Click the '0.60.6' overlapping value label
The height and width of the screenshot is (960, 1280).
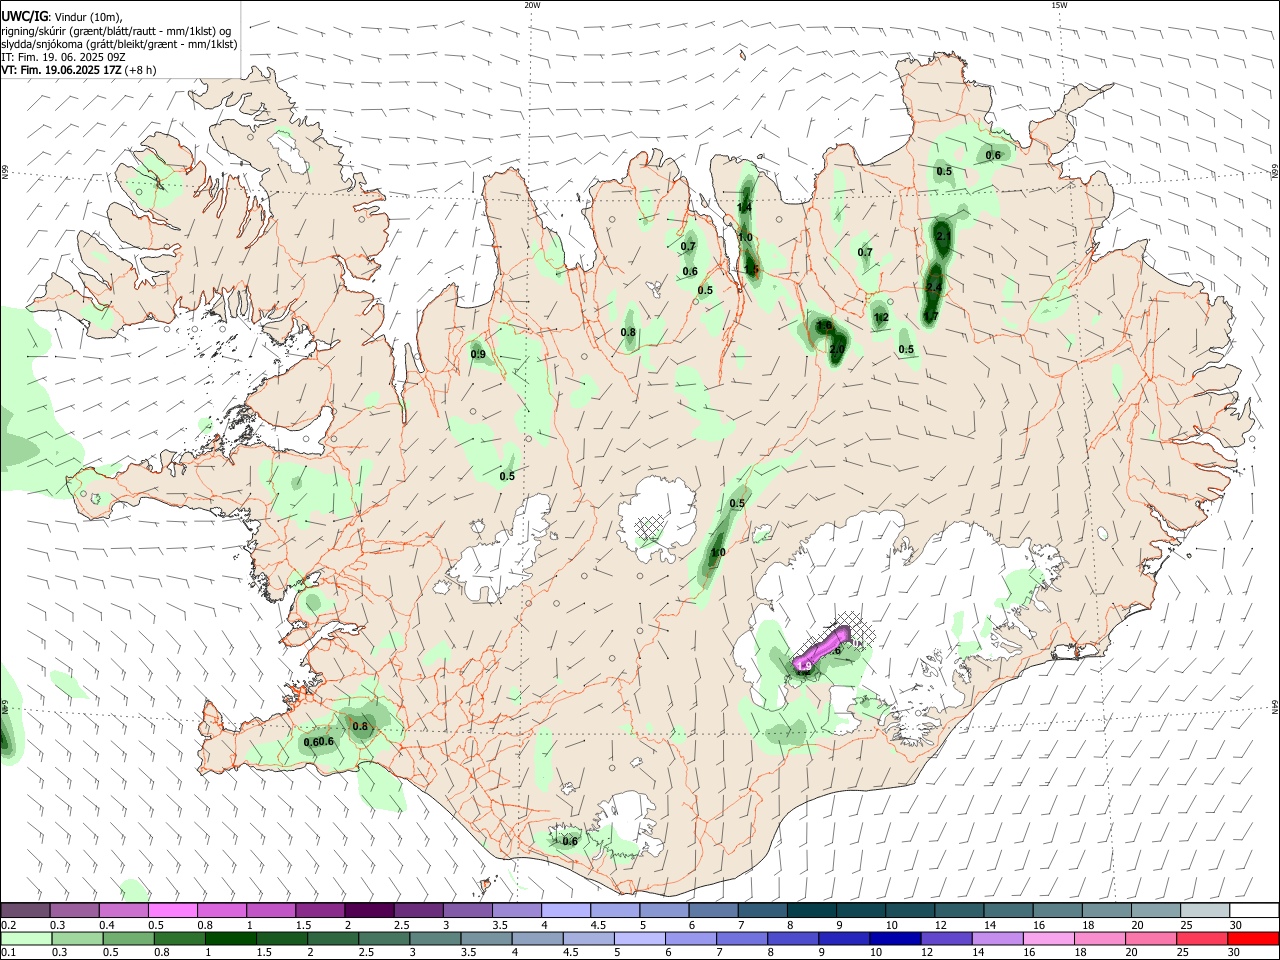[318, 742]
